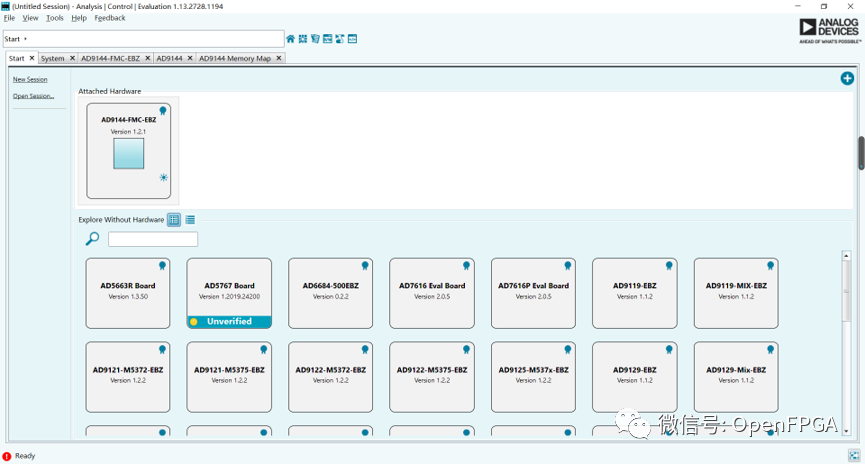
Task: Open the Help menu
Action: pos(79,18)
